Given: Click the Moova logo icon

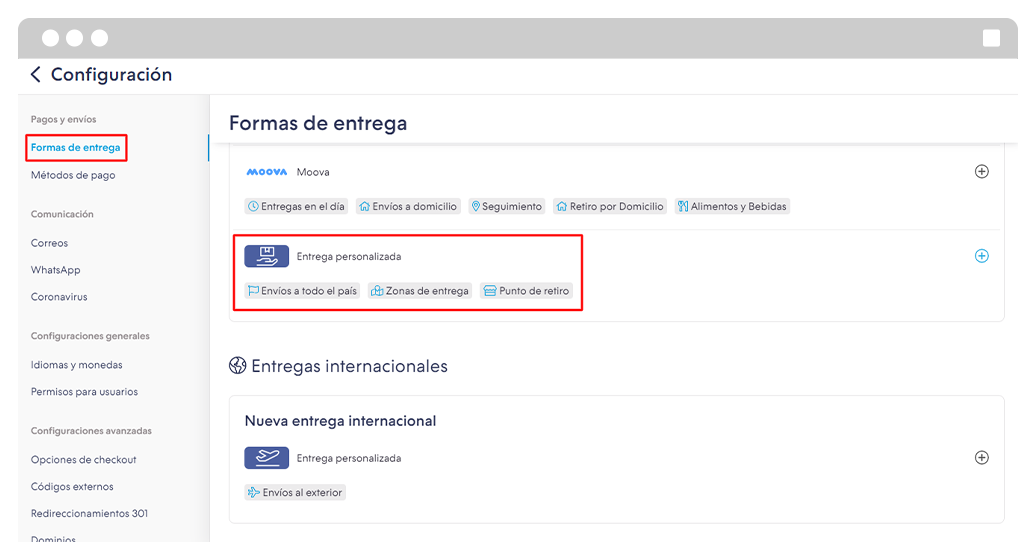Looking at the screenshot, I should pyautogui.click(x=266, y=172).
